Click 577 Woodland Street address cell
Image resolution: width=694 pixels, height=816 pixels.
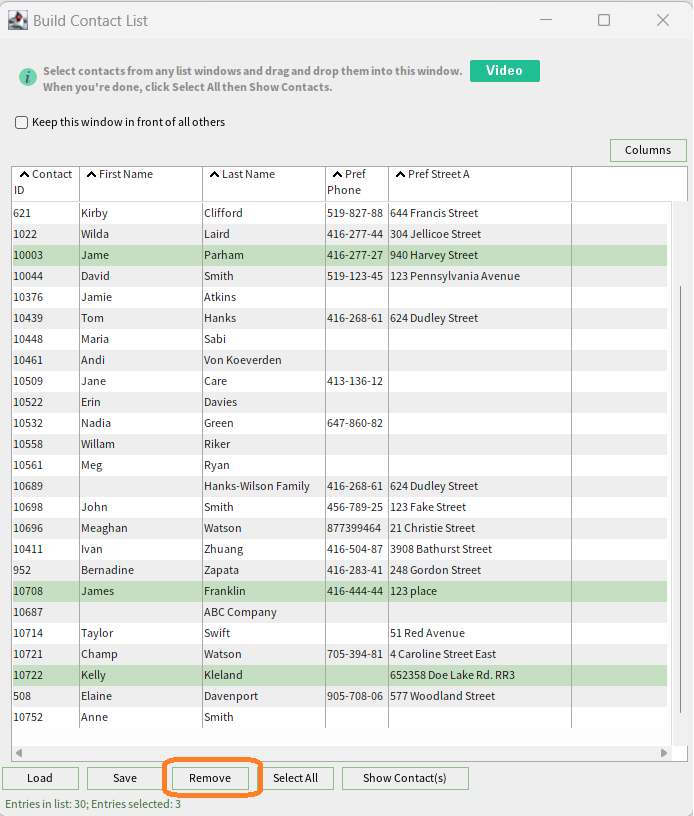tap(480, 696)
